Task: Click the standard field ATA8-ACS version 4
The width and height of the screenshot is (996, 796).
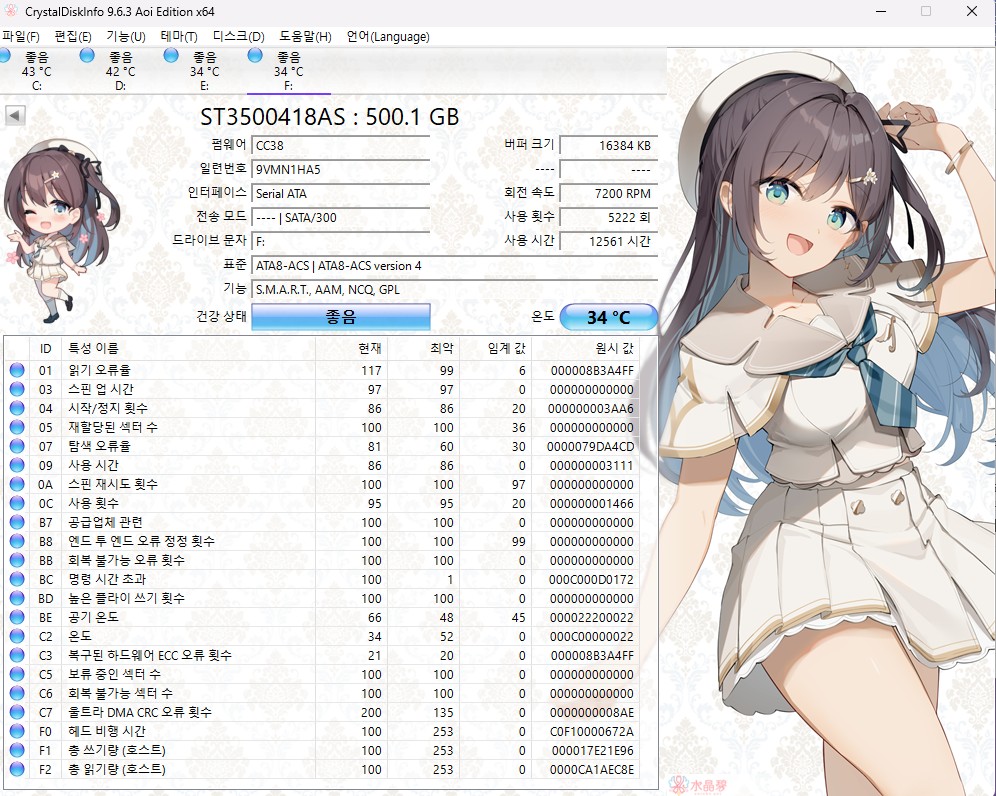Action: 455,266
